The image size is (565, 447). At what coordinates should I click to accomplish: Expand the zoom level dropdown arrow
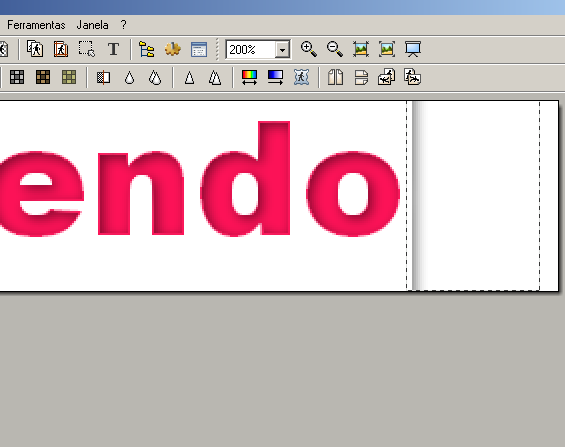[282, 50]
